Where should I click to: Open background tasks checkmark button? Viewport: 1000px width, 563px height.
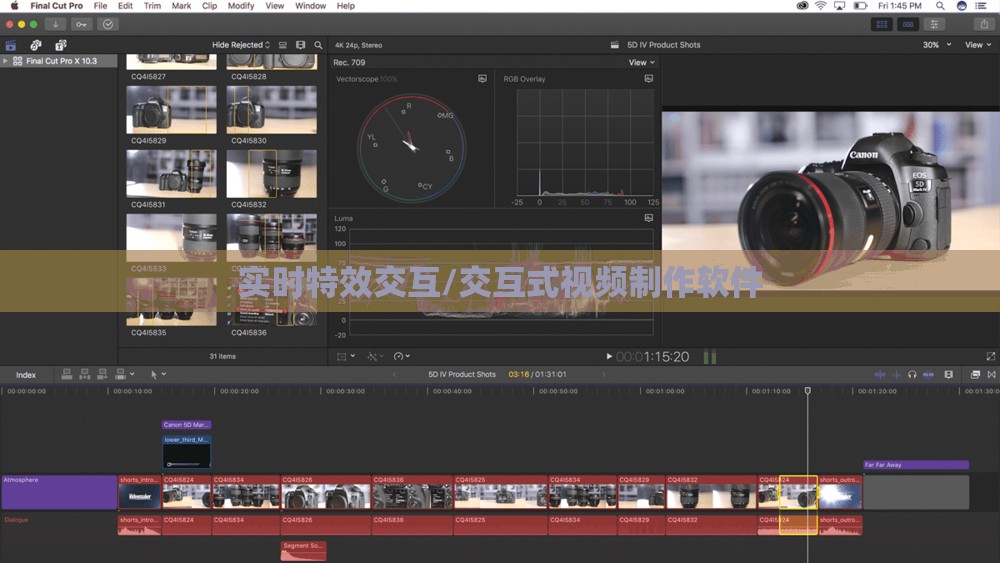point(108,24)
